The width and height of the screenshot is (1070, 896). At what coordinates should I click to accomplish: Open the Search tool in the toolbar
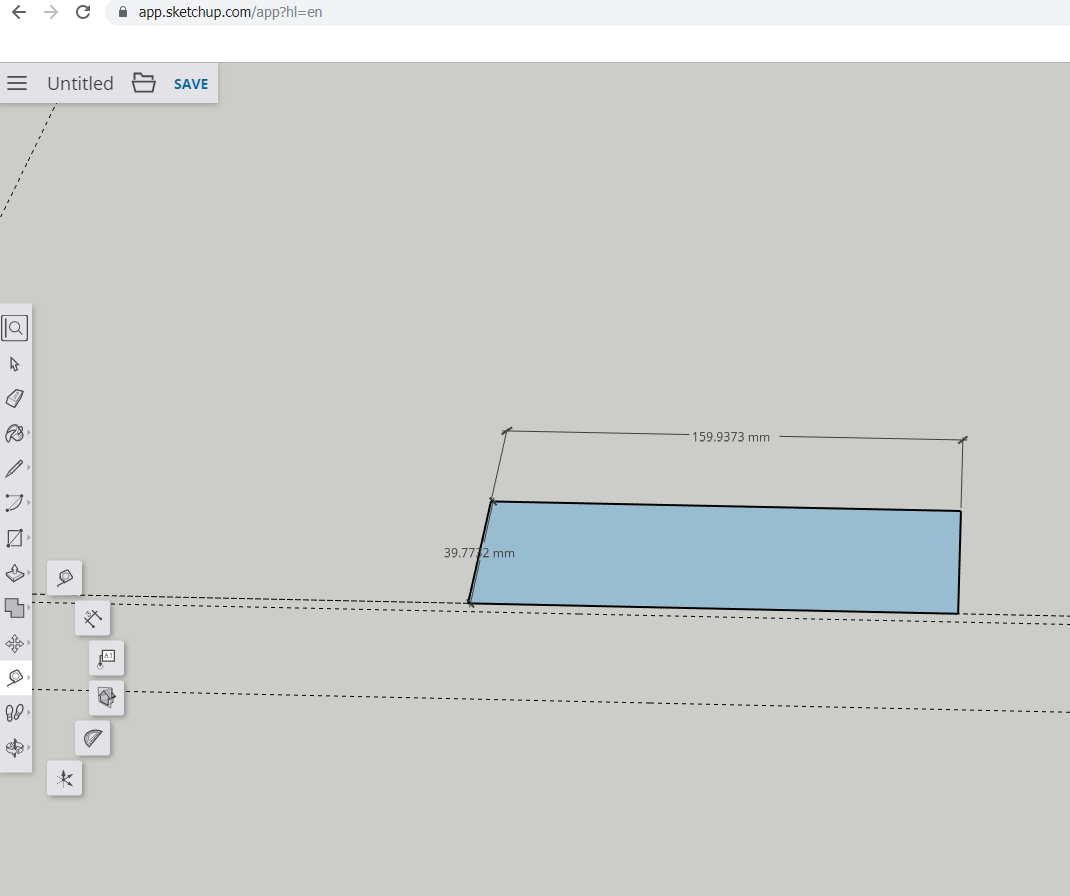[x=15, y=328]
